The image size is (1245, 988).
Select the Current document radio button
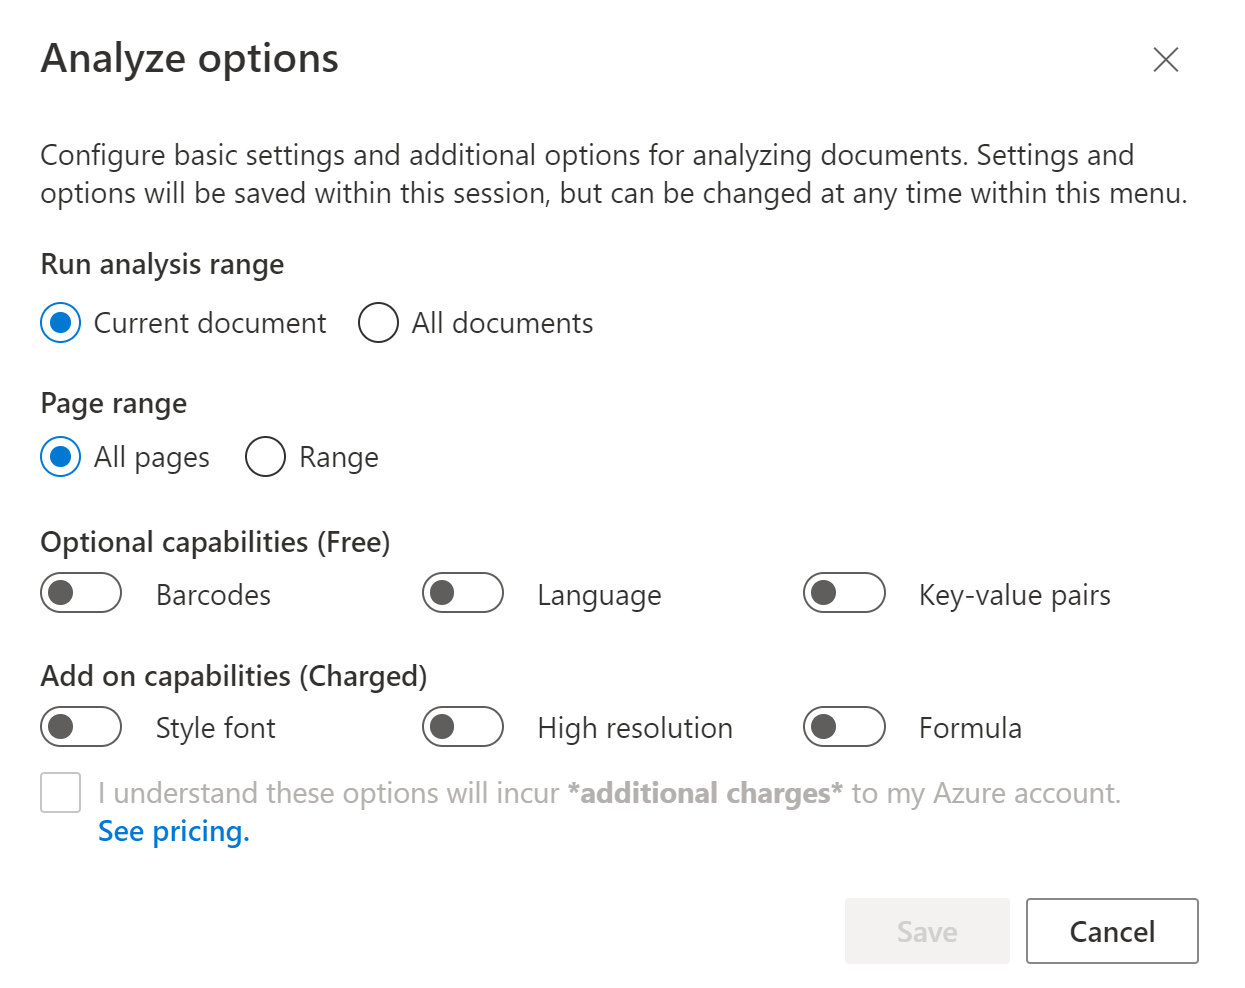click(61, 323)
